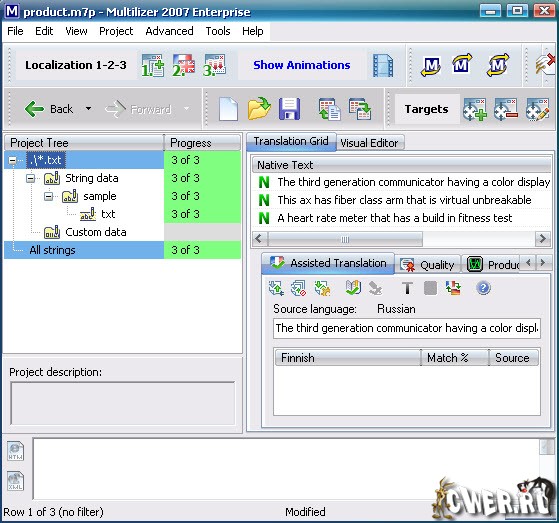Screen dimensions: 559x523
Task: Click the add target icon
Action: click(475, 109)
